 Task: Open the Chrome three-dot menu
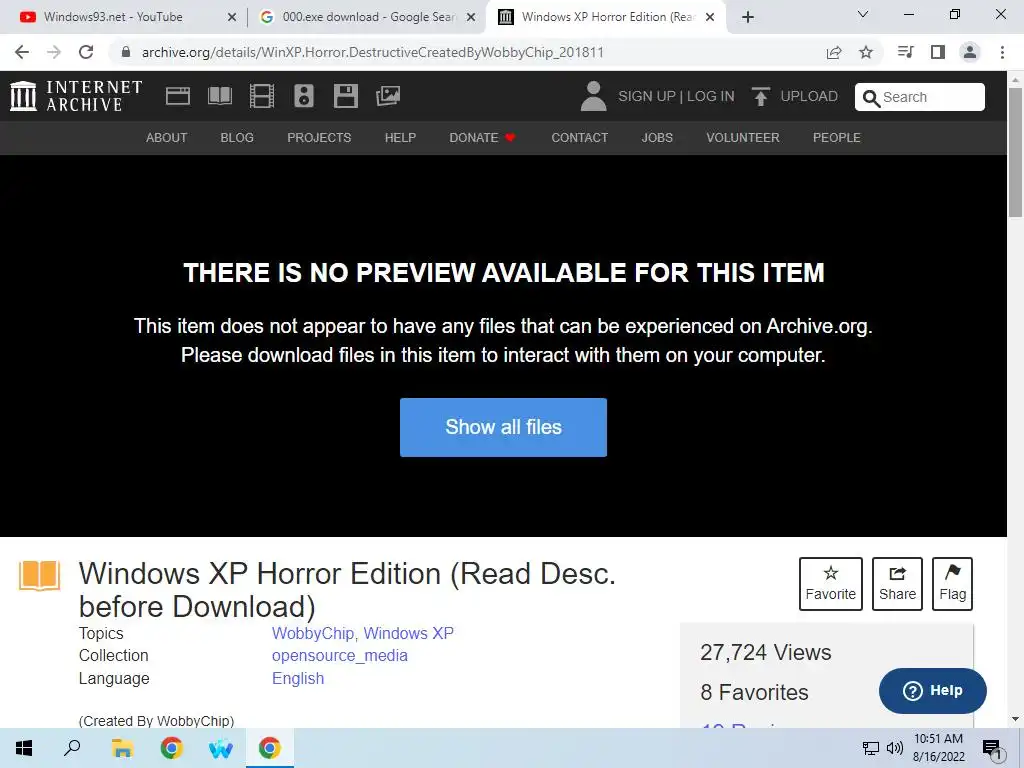1002,52
